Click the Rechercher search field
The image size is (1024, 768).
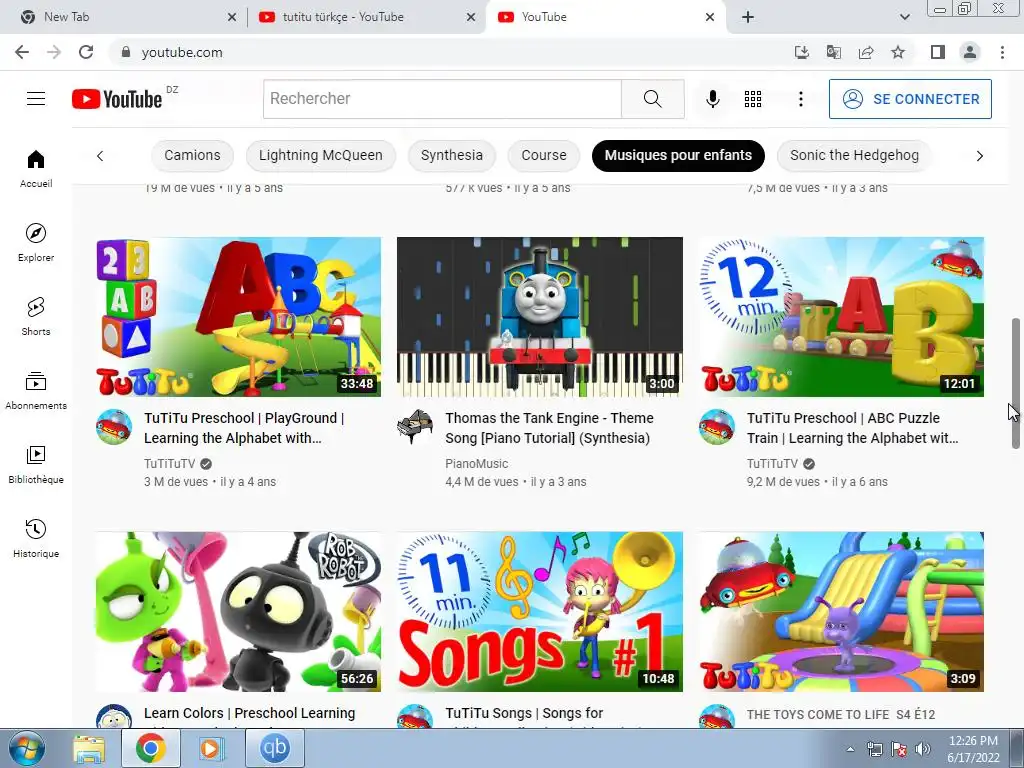click(x=442, y=99)
